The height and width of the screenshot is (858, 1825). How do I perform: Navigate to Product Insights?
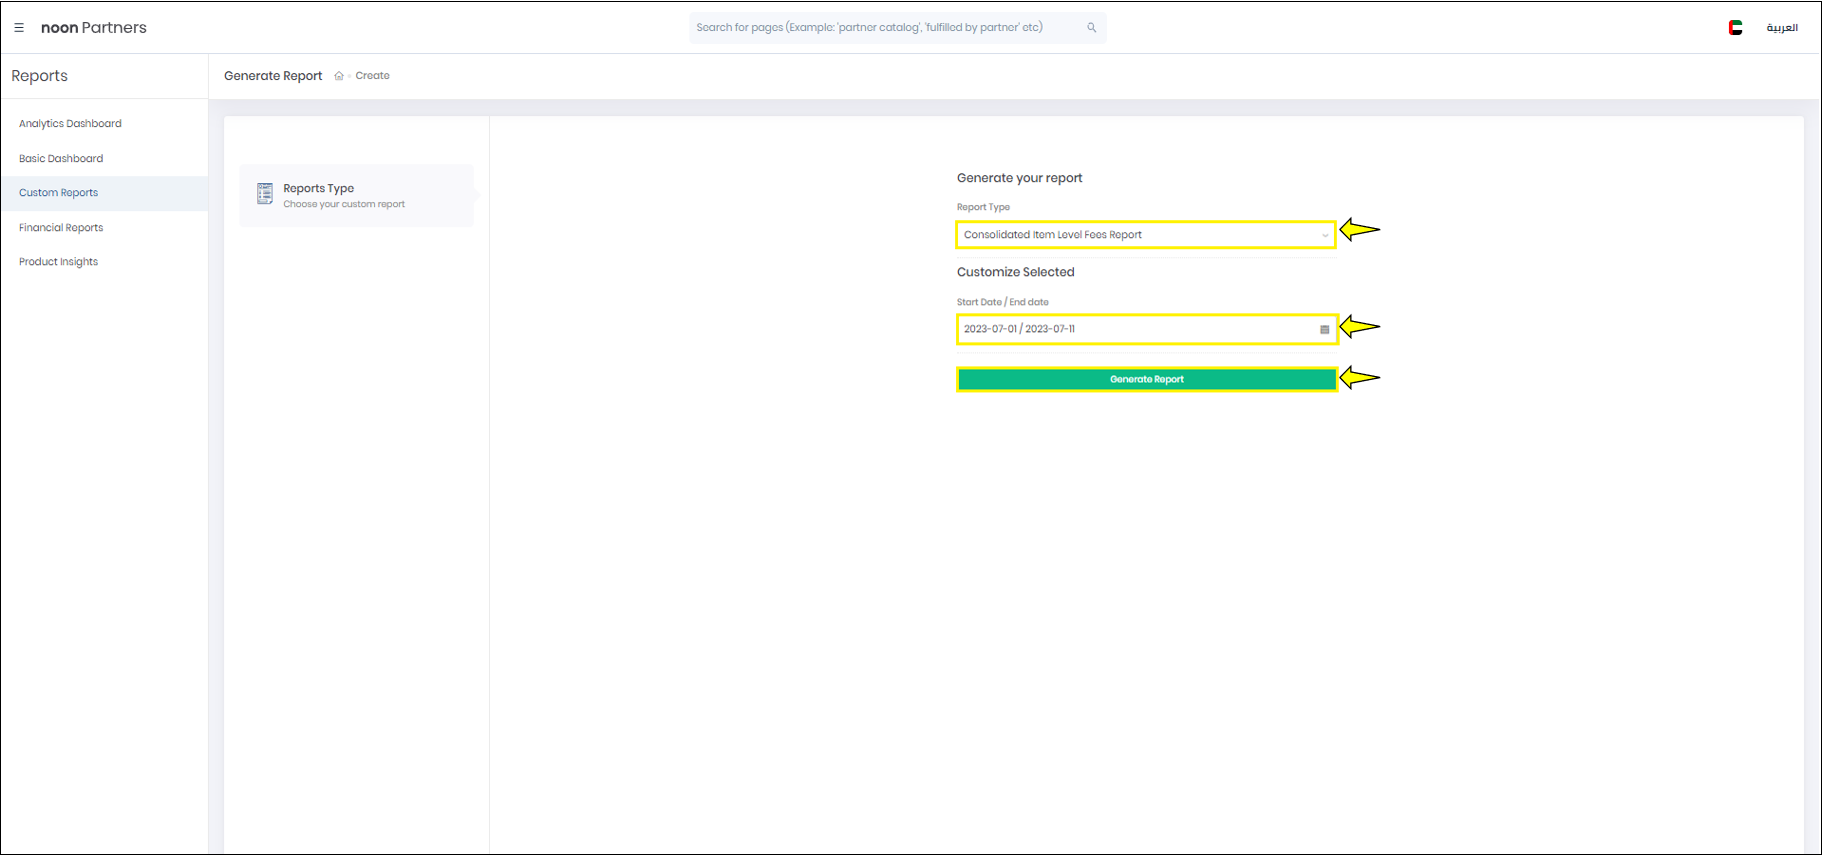coord(59,262)
